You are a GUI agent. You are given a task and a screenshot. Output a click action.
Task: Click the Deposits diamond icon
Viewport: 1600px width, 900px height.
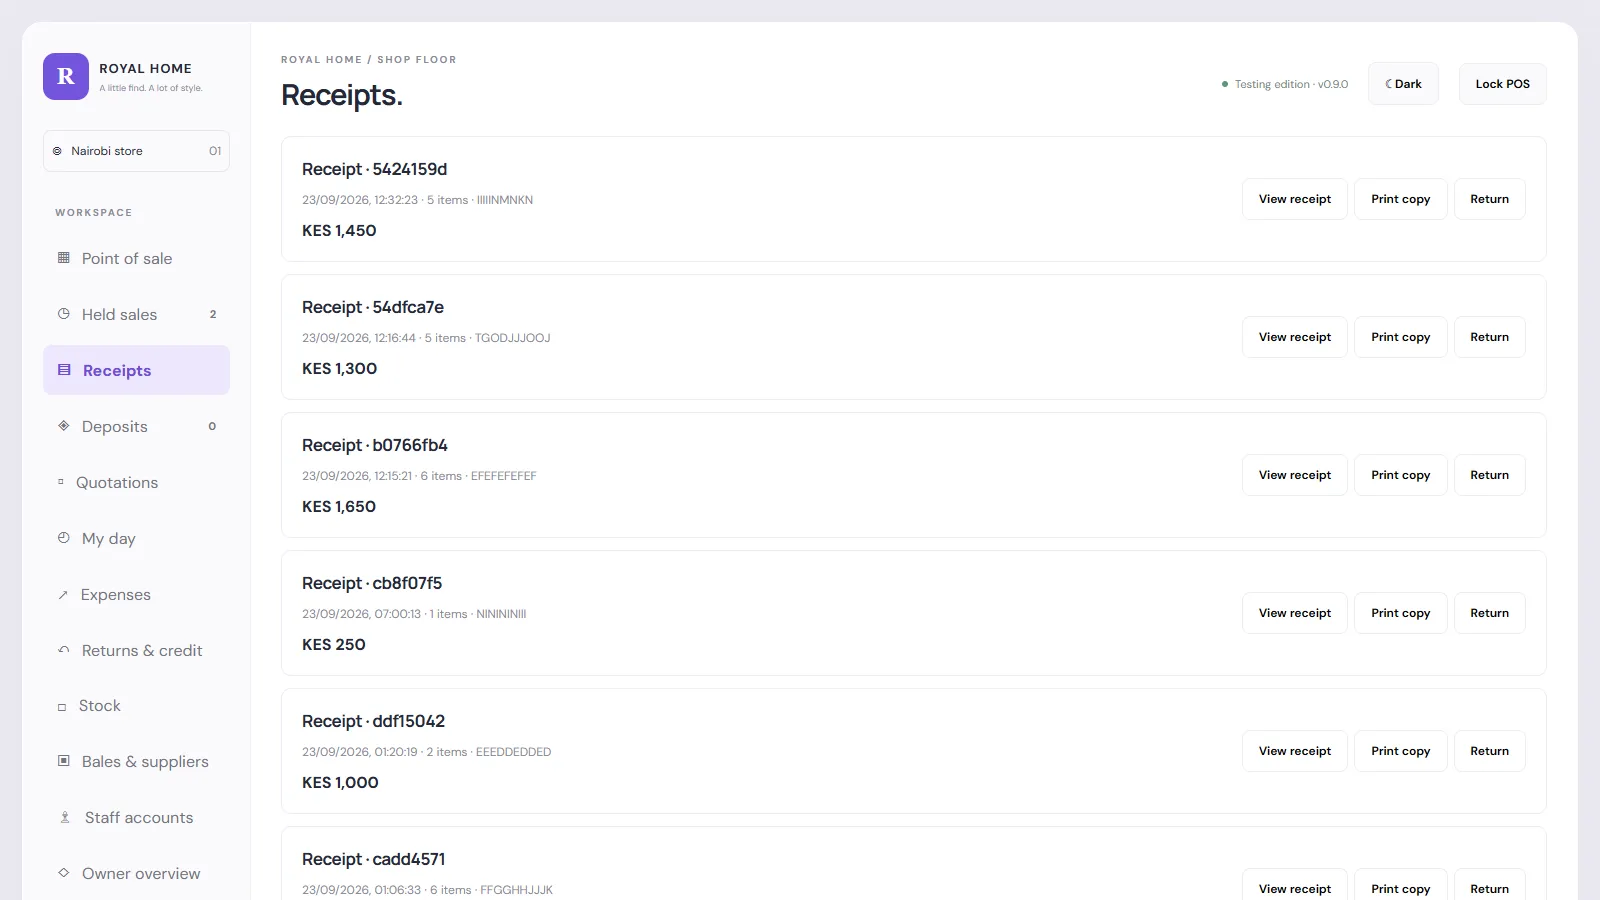pos(64,426)
